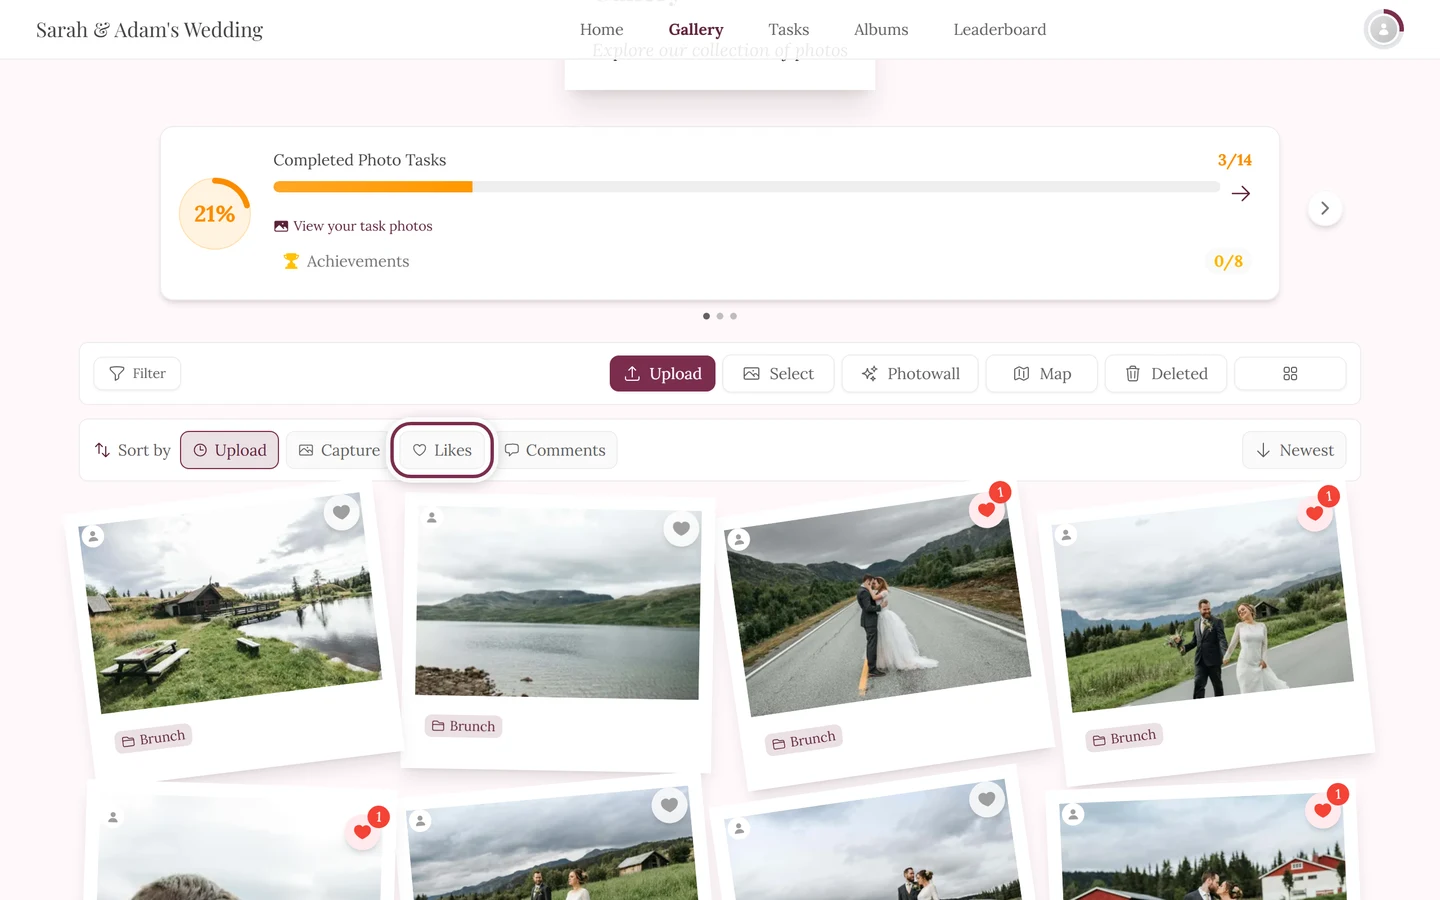1440x900 pixels.
Task: Go to next progress card with chevron
Action: 1325,209
